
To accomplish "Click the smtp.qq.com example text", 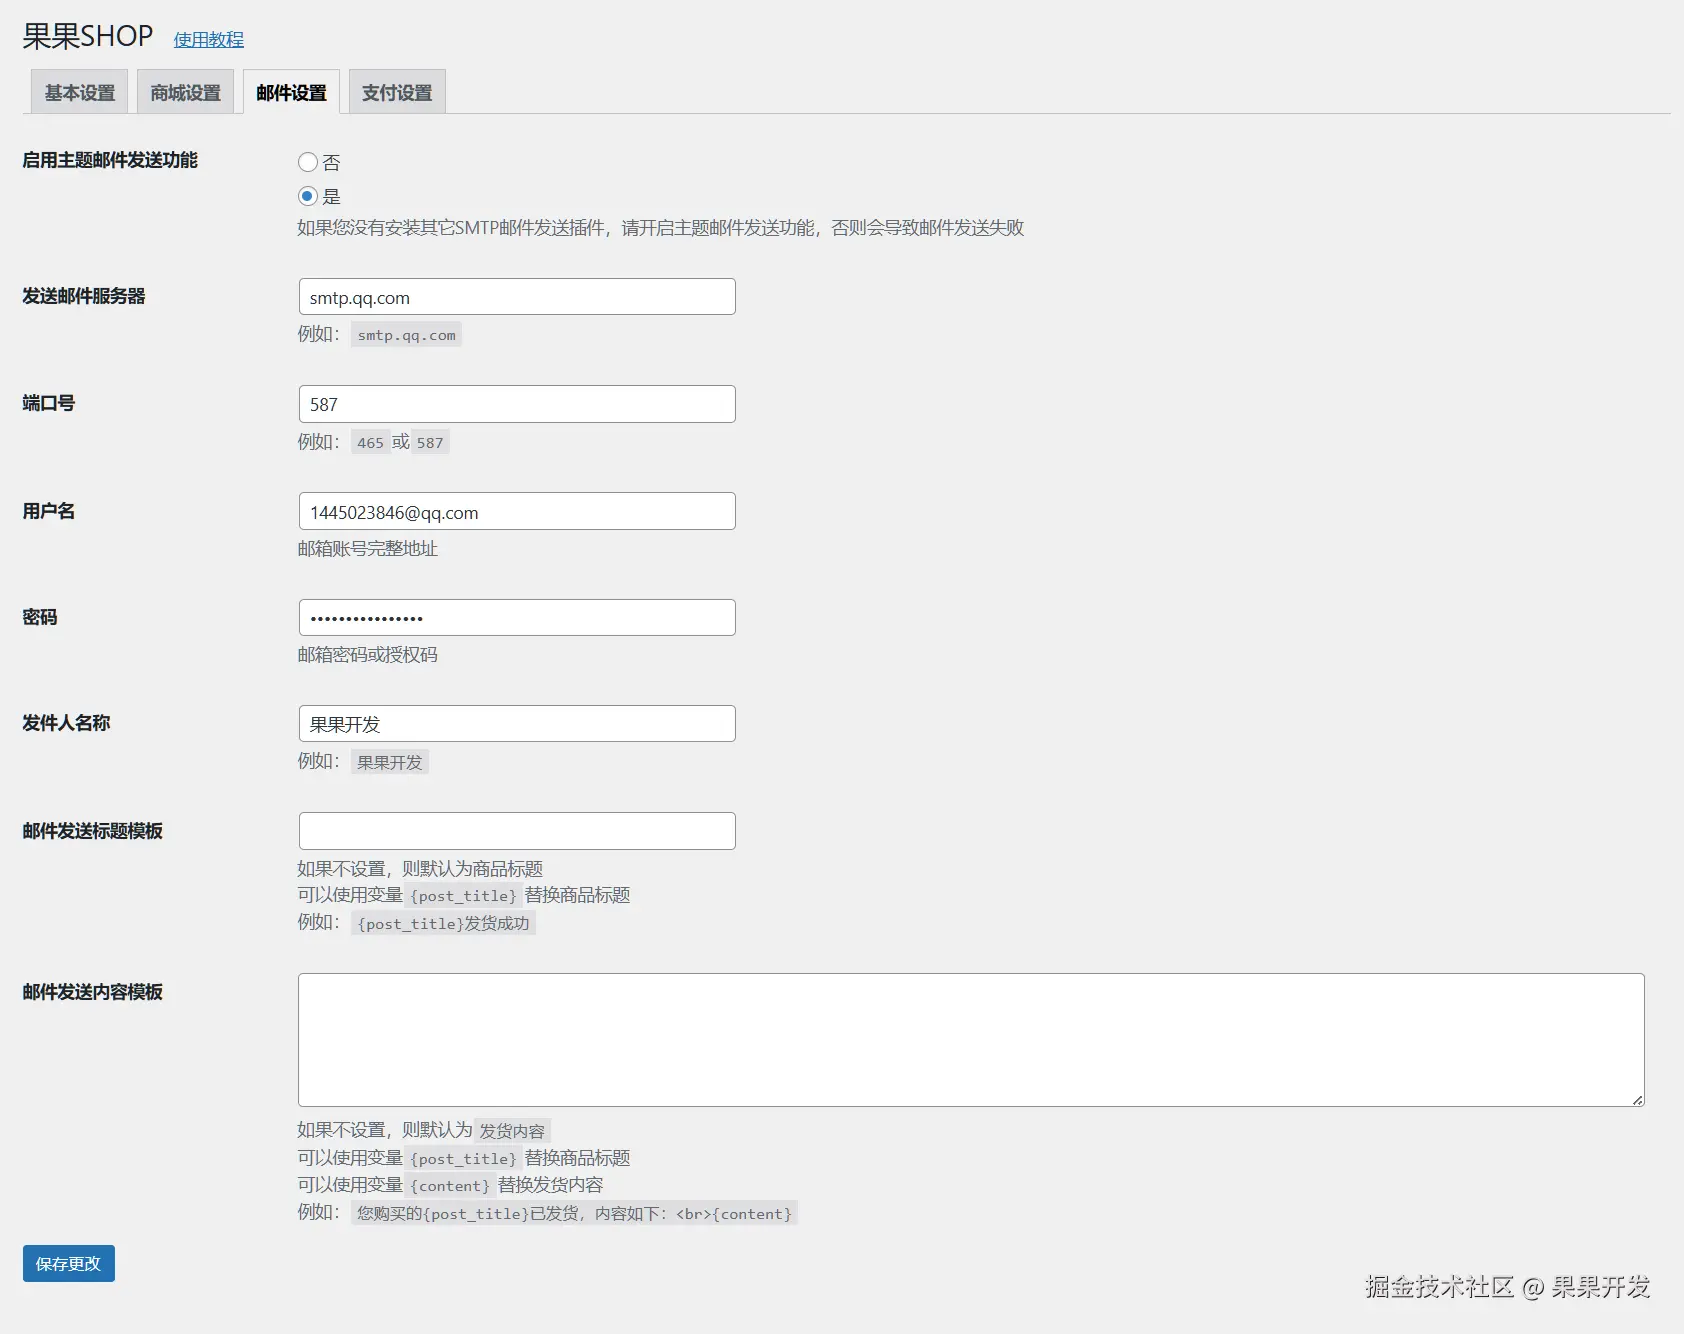I will (x=405, y=335).
